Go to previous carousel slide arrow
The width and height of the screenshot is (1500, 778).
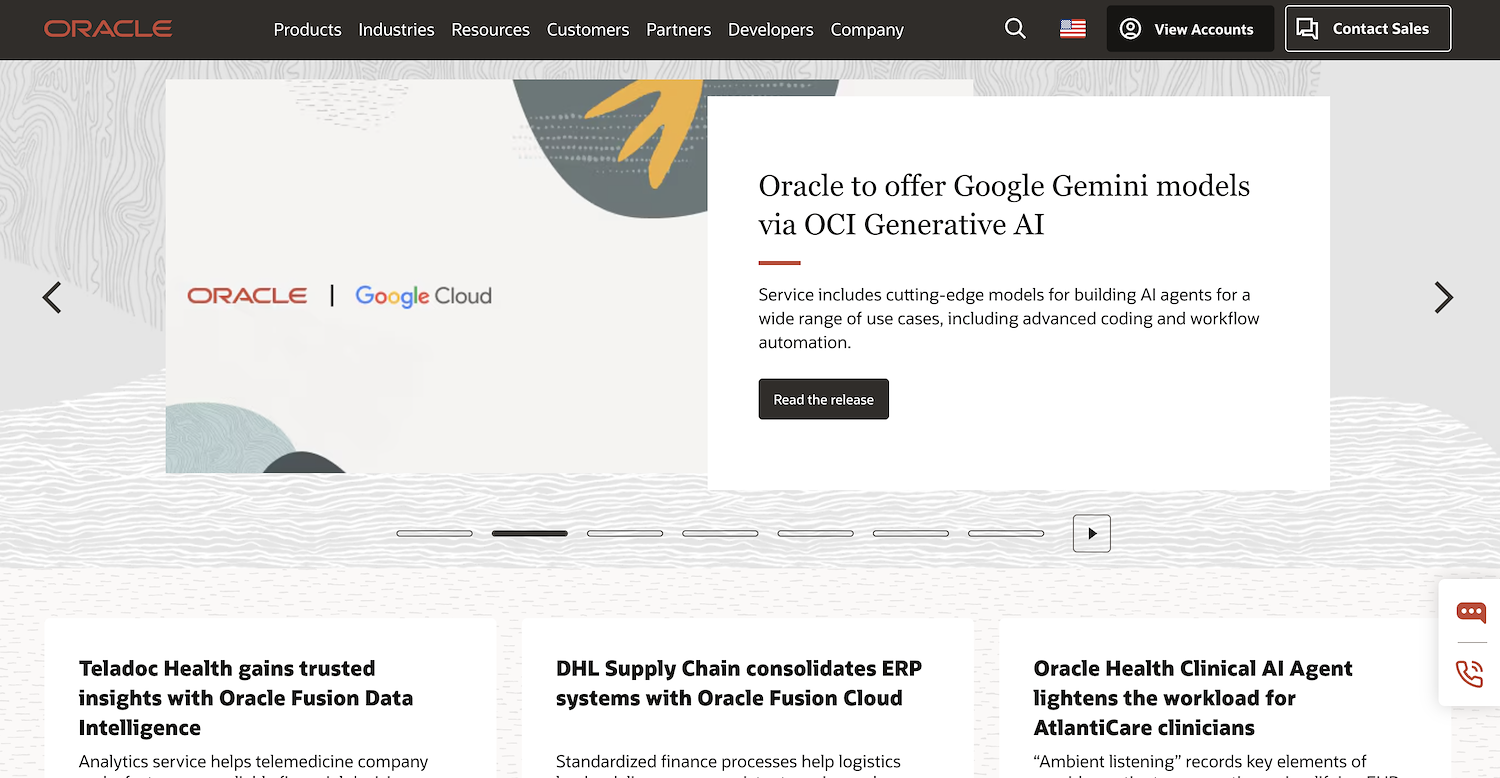click(x=52, y=297)
